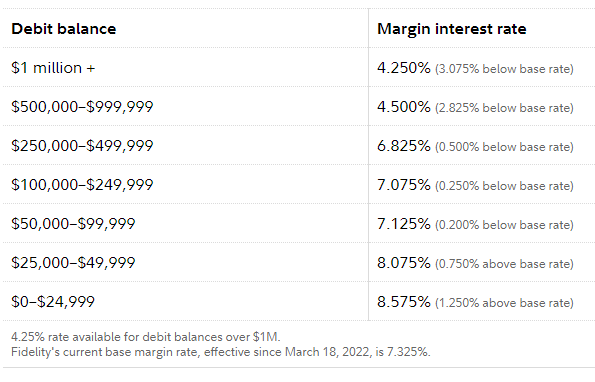This screenshot has width=595, height=382.
Task: Click the 3.075% below base rate note
Action: [504, 69]
